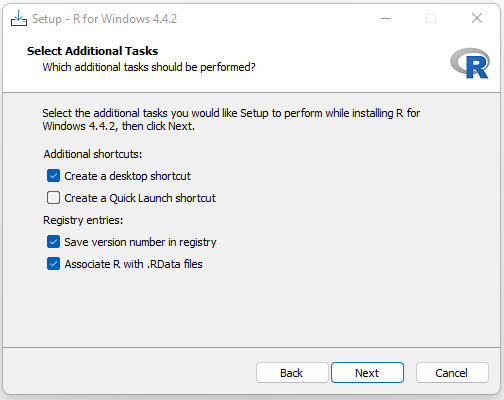Click the Setup - R for Windows 4.4.2 title text

(104, 19)
